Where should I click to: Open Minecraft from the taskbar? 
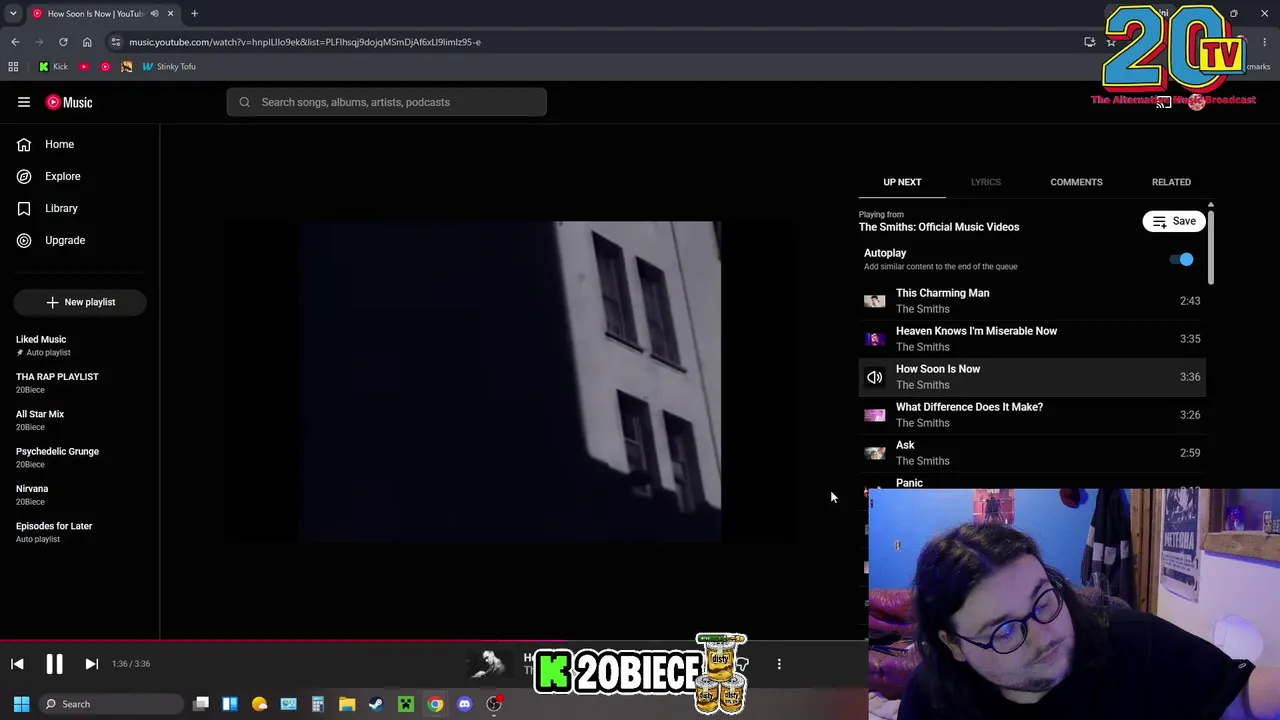click(x=406, y=704)
